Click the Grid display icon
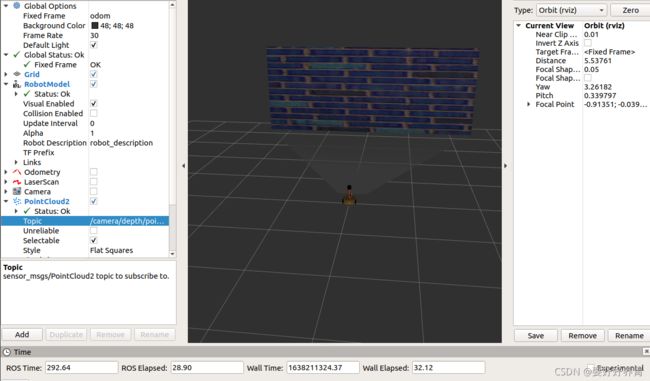The height and width of the screenshot is (381, 650). [x=17, y=74]
